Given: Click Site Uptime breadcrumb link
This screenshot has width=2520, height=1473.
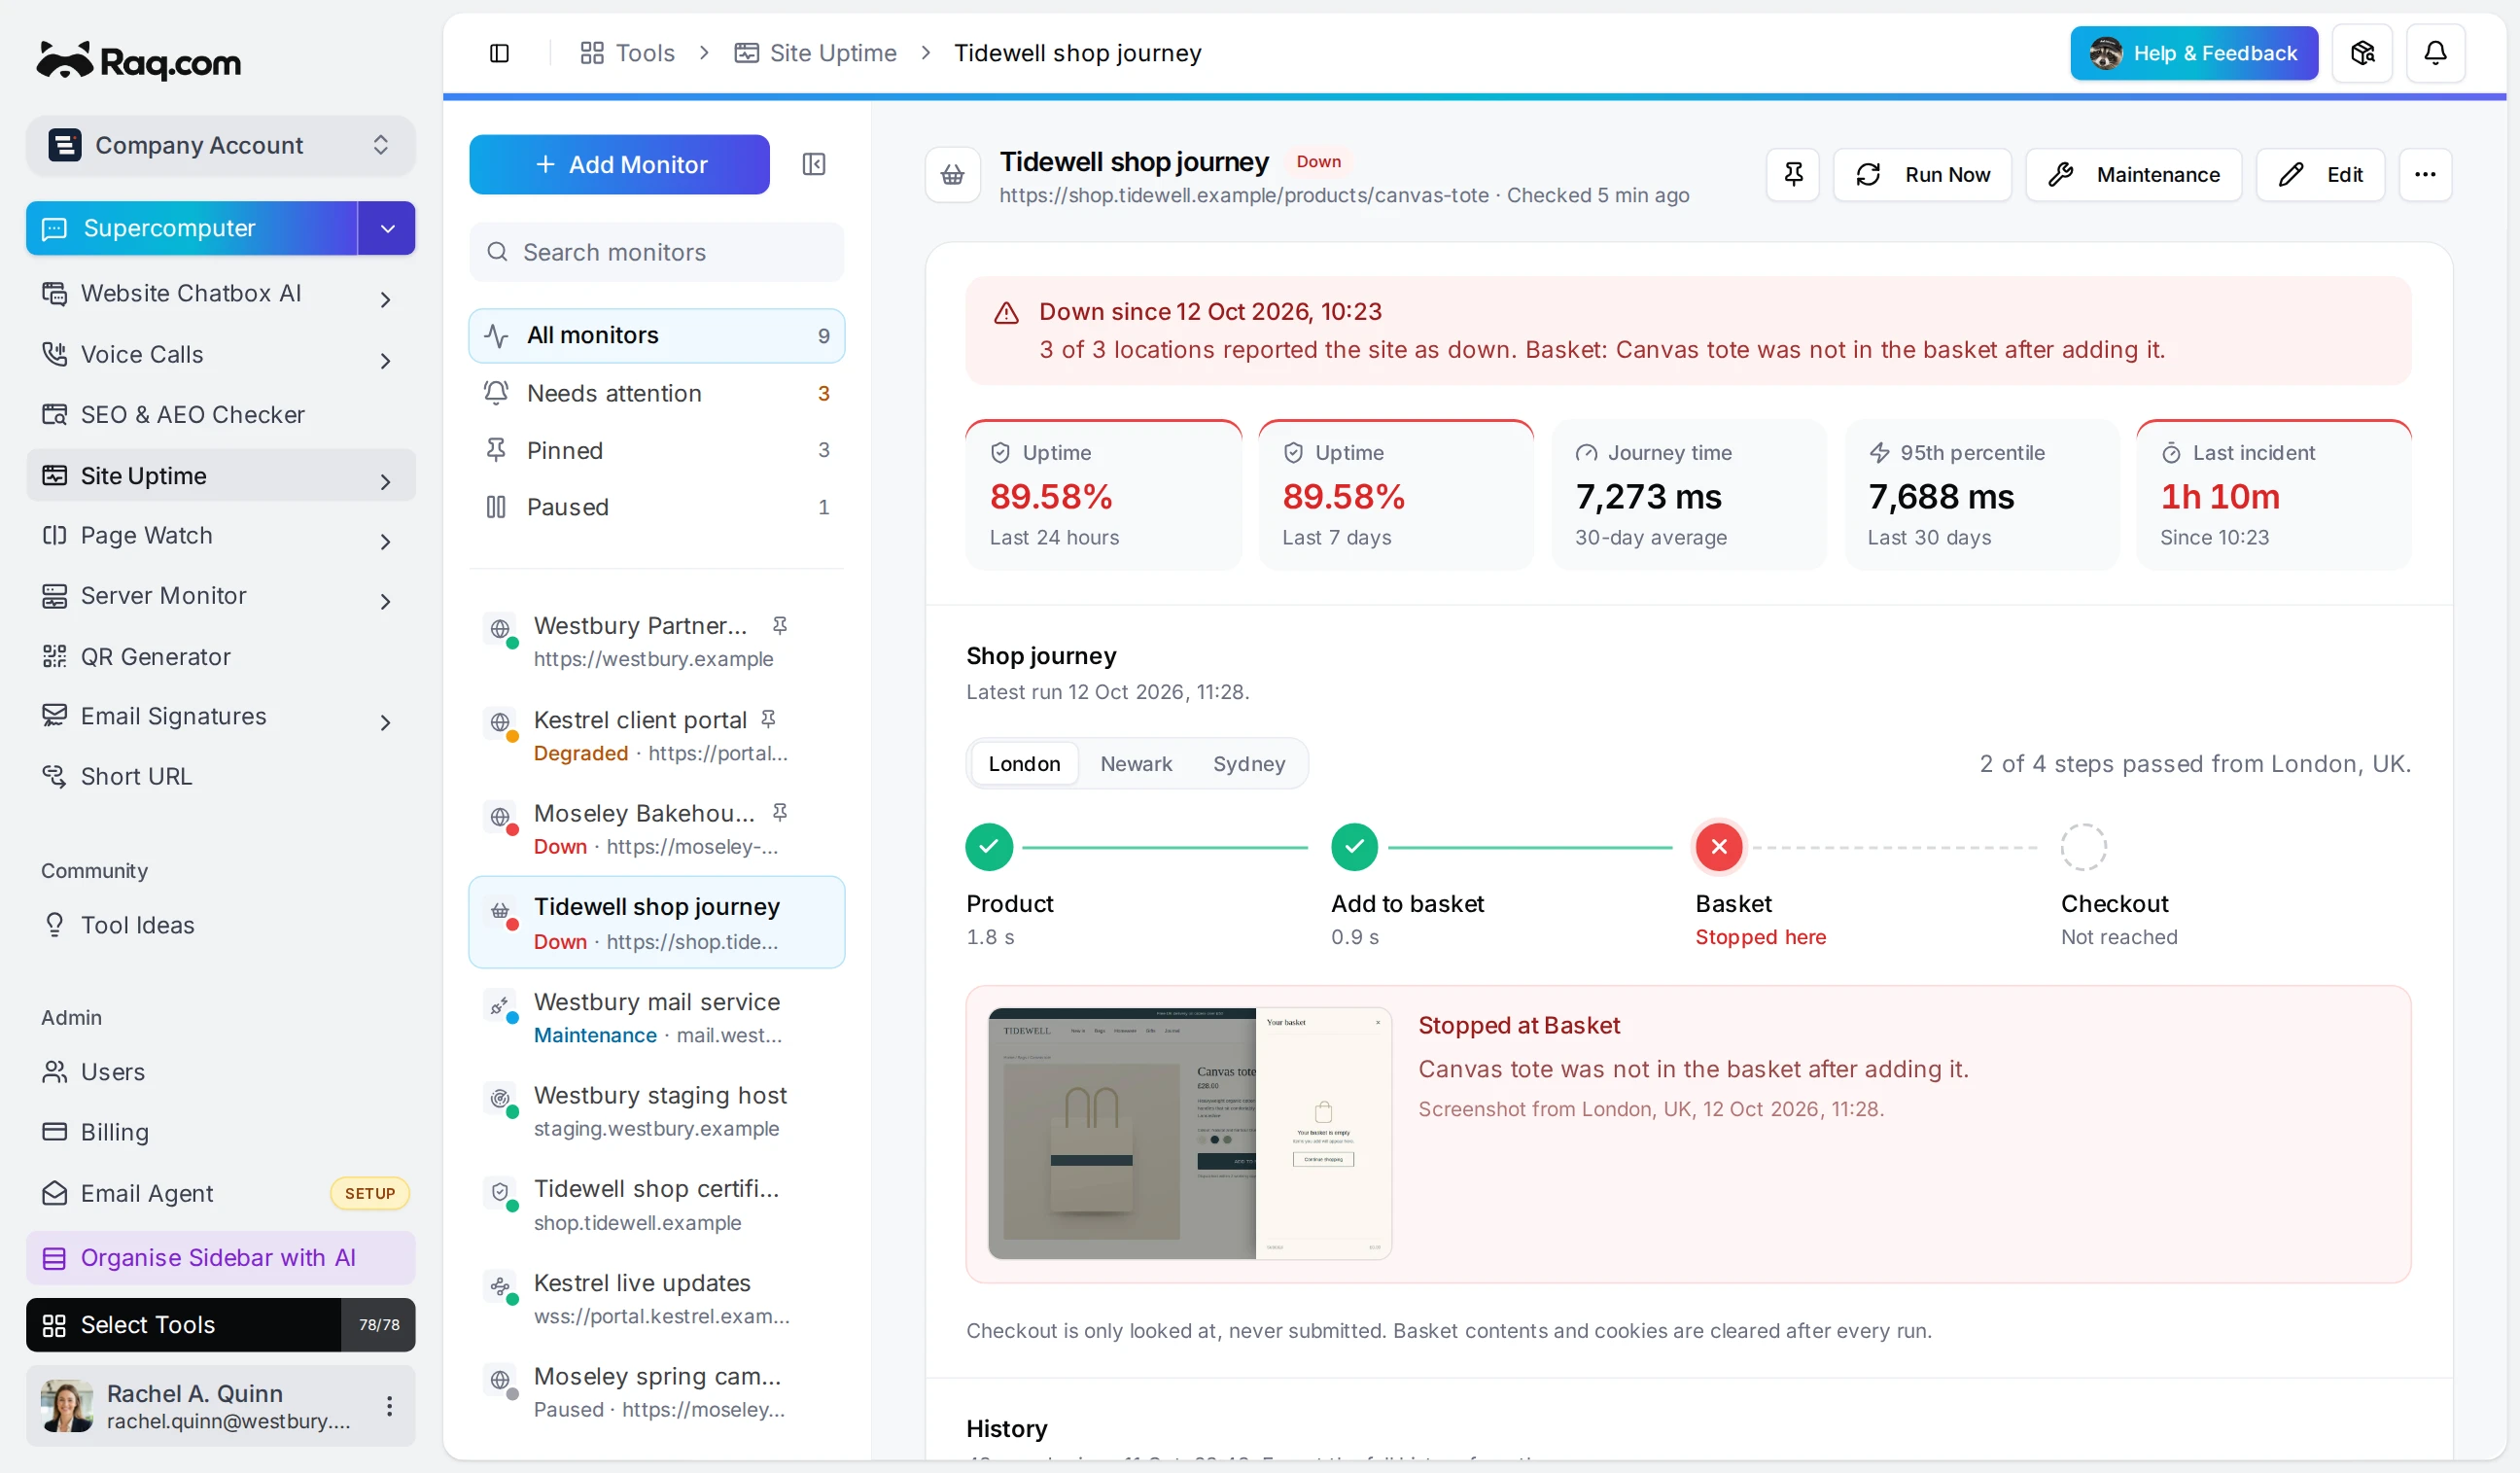Looking at the screenshot, I should [815, 53].
